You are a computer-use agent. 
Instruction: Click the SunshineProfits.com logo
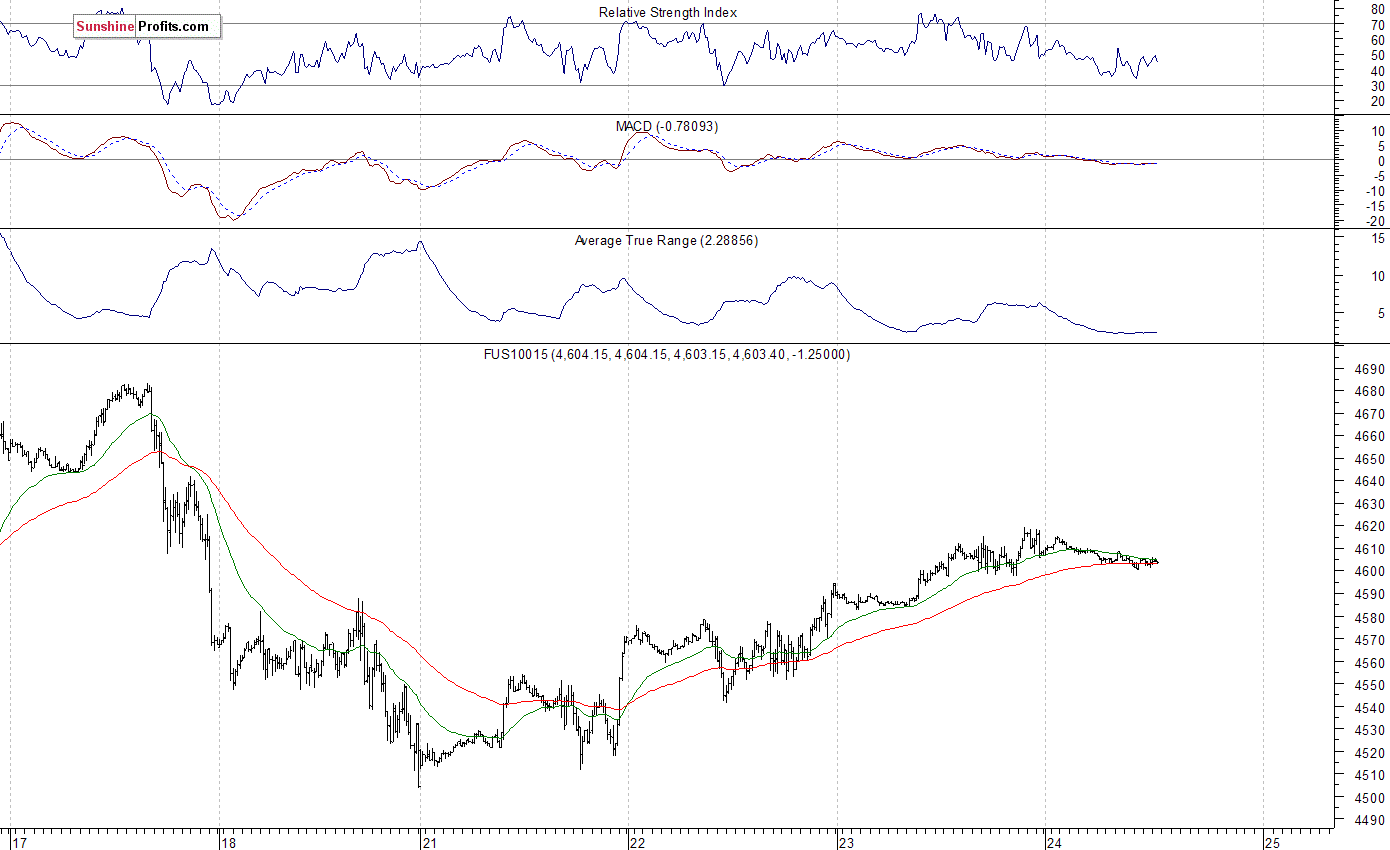146,26
